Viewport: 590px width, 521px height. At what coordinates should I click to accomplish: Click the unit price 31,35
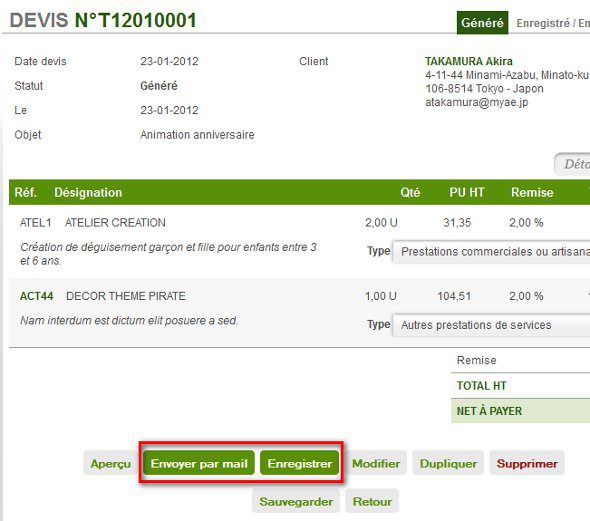click(x=457, y=223)
